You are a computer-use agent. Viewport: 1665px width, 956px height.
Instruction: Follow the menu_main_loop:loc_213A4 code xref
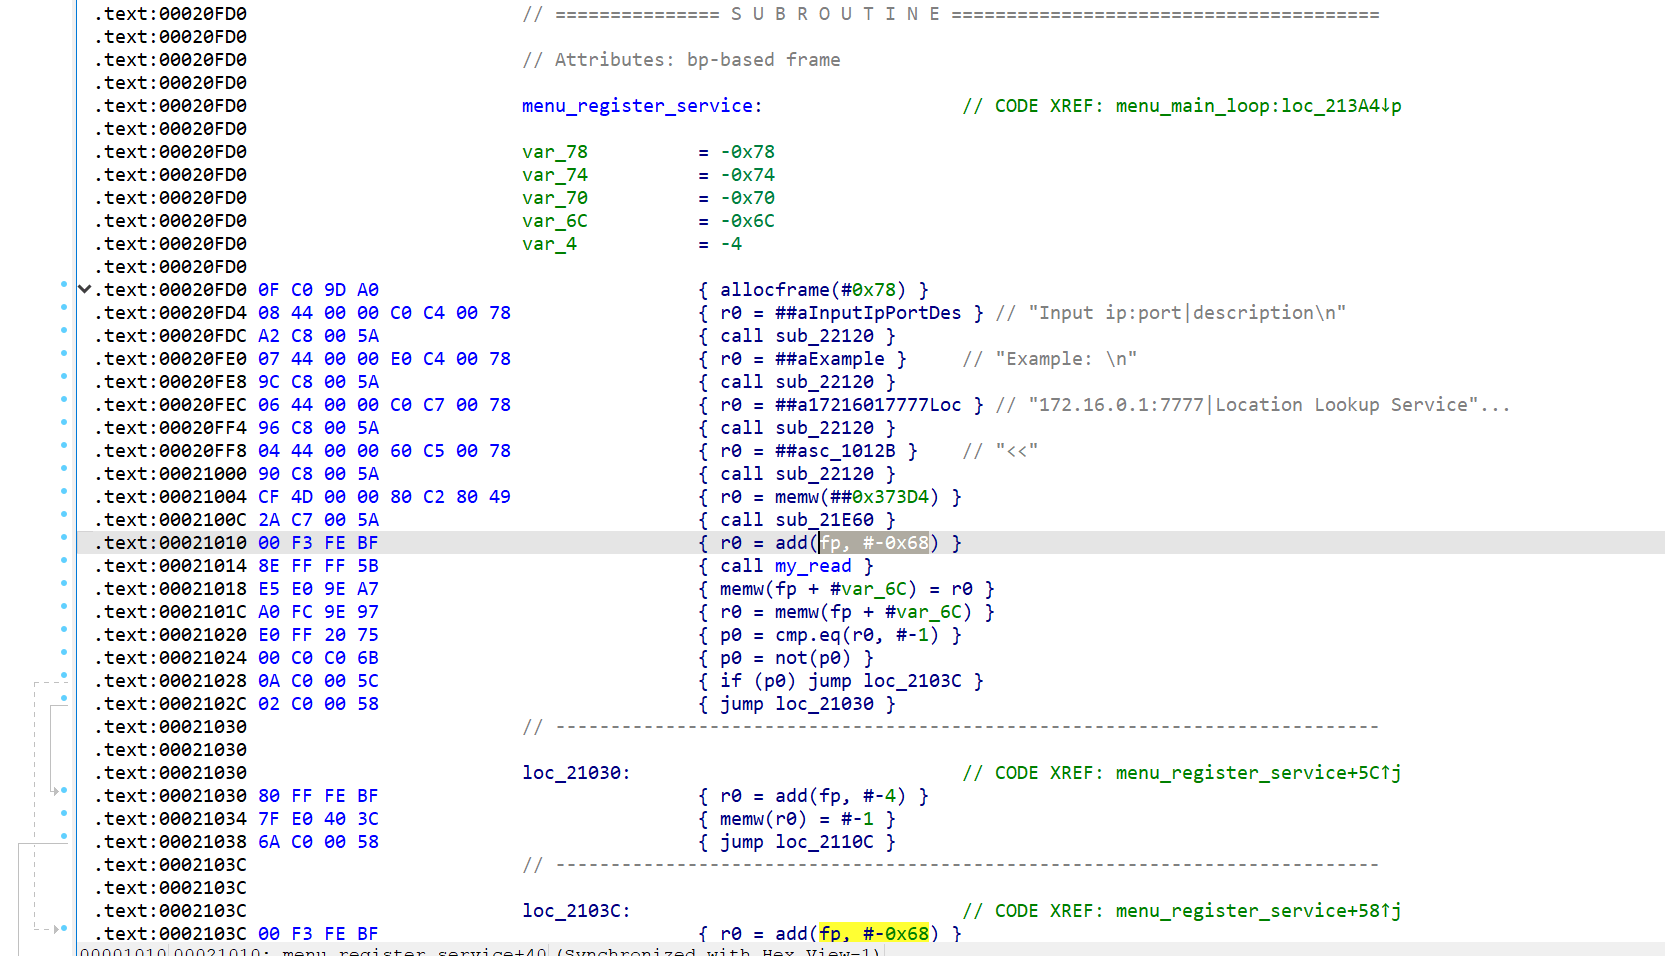click(1257, 106)
